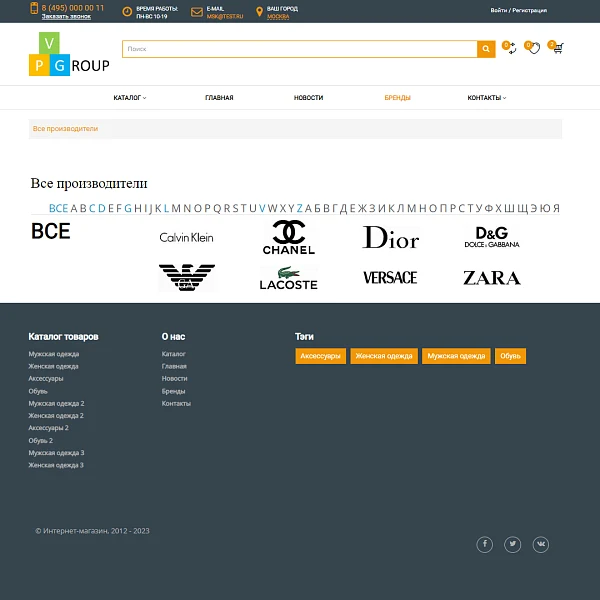Open footer link Мужская одежда 3
600x600 pixels.
coord(57,453)
